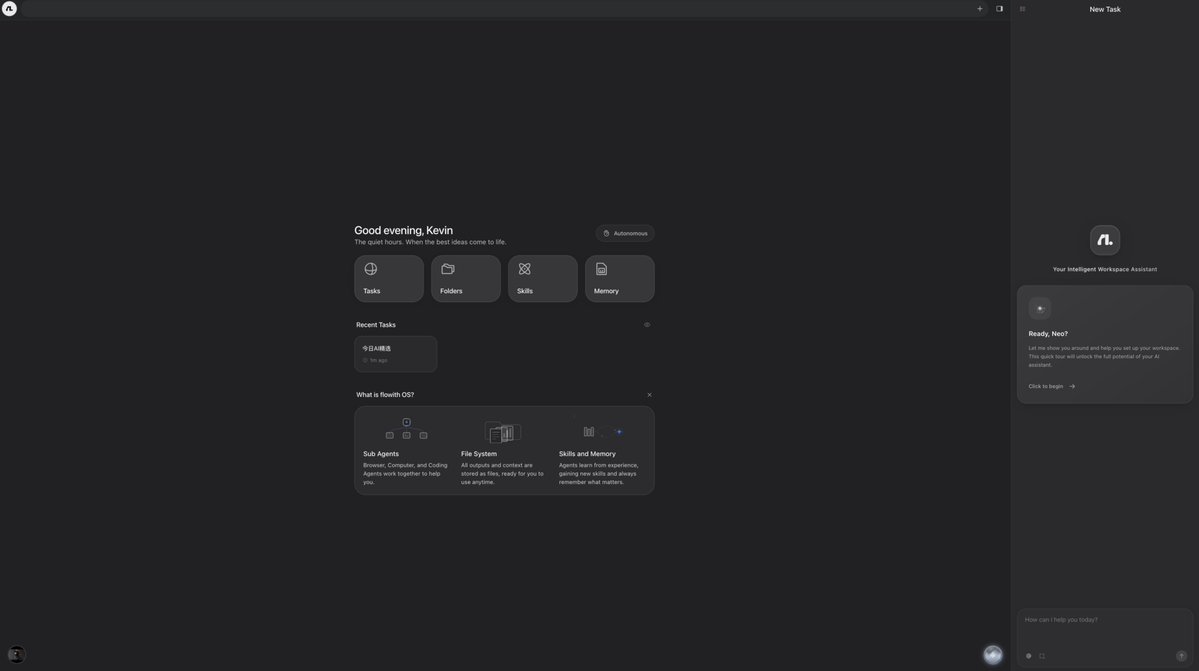1199x671 pixels.
Task: Open the Folders card
Action: 466,278
